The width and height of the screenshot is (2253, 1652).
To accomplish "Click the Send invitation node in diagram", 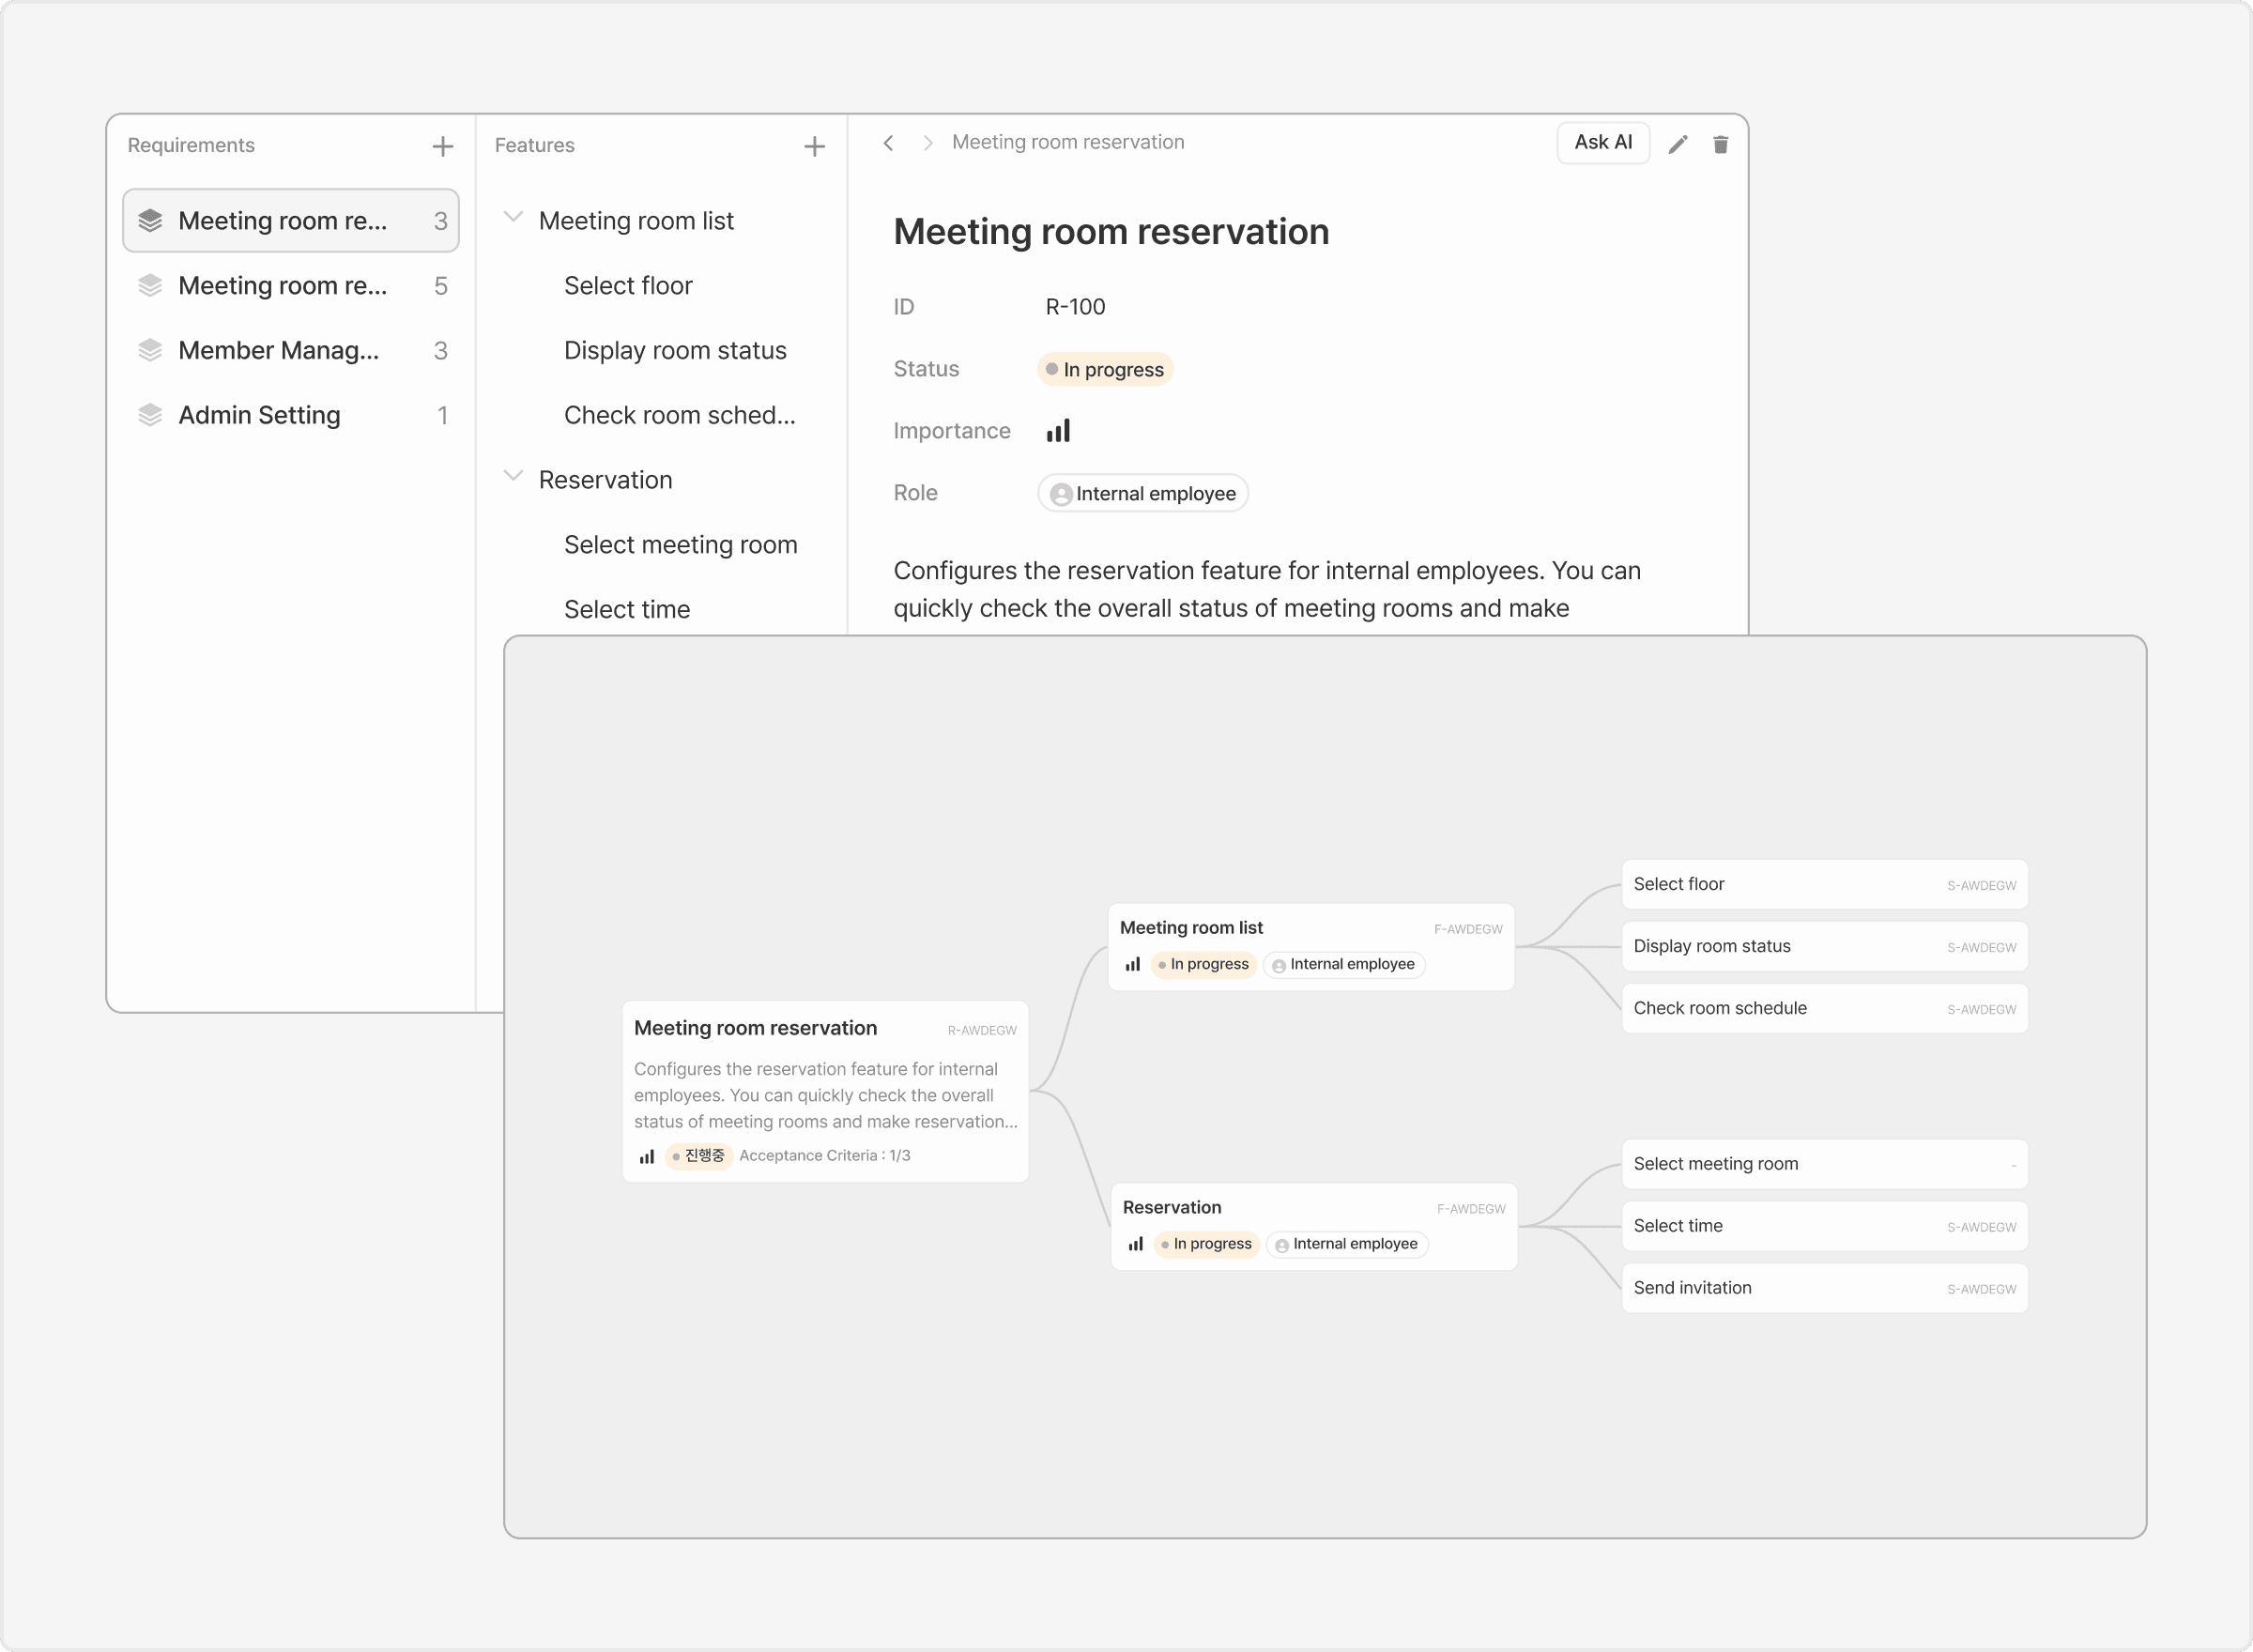I will (x=1823, y=1288).
